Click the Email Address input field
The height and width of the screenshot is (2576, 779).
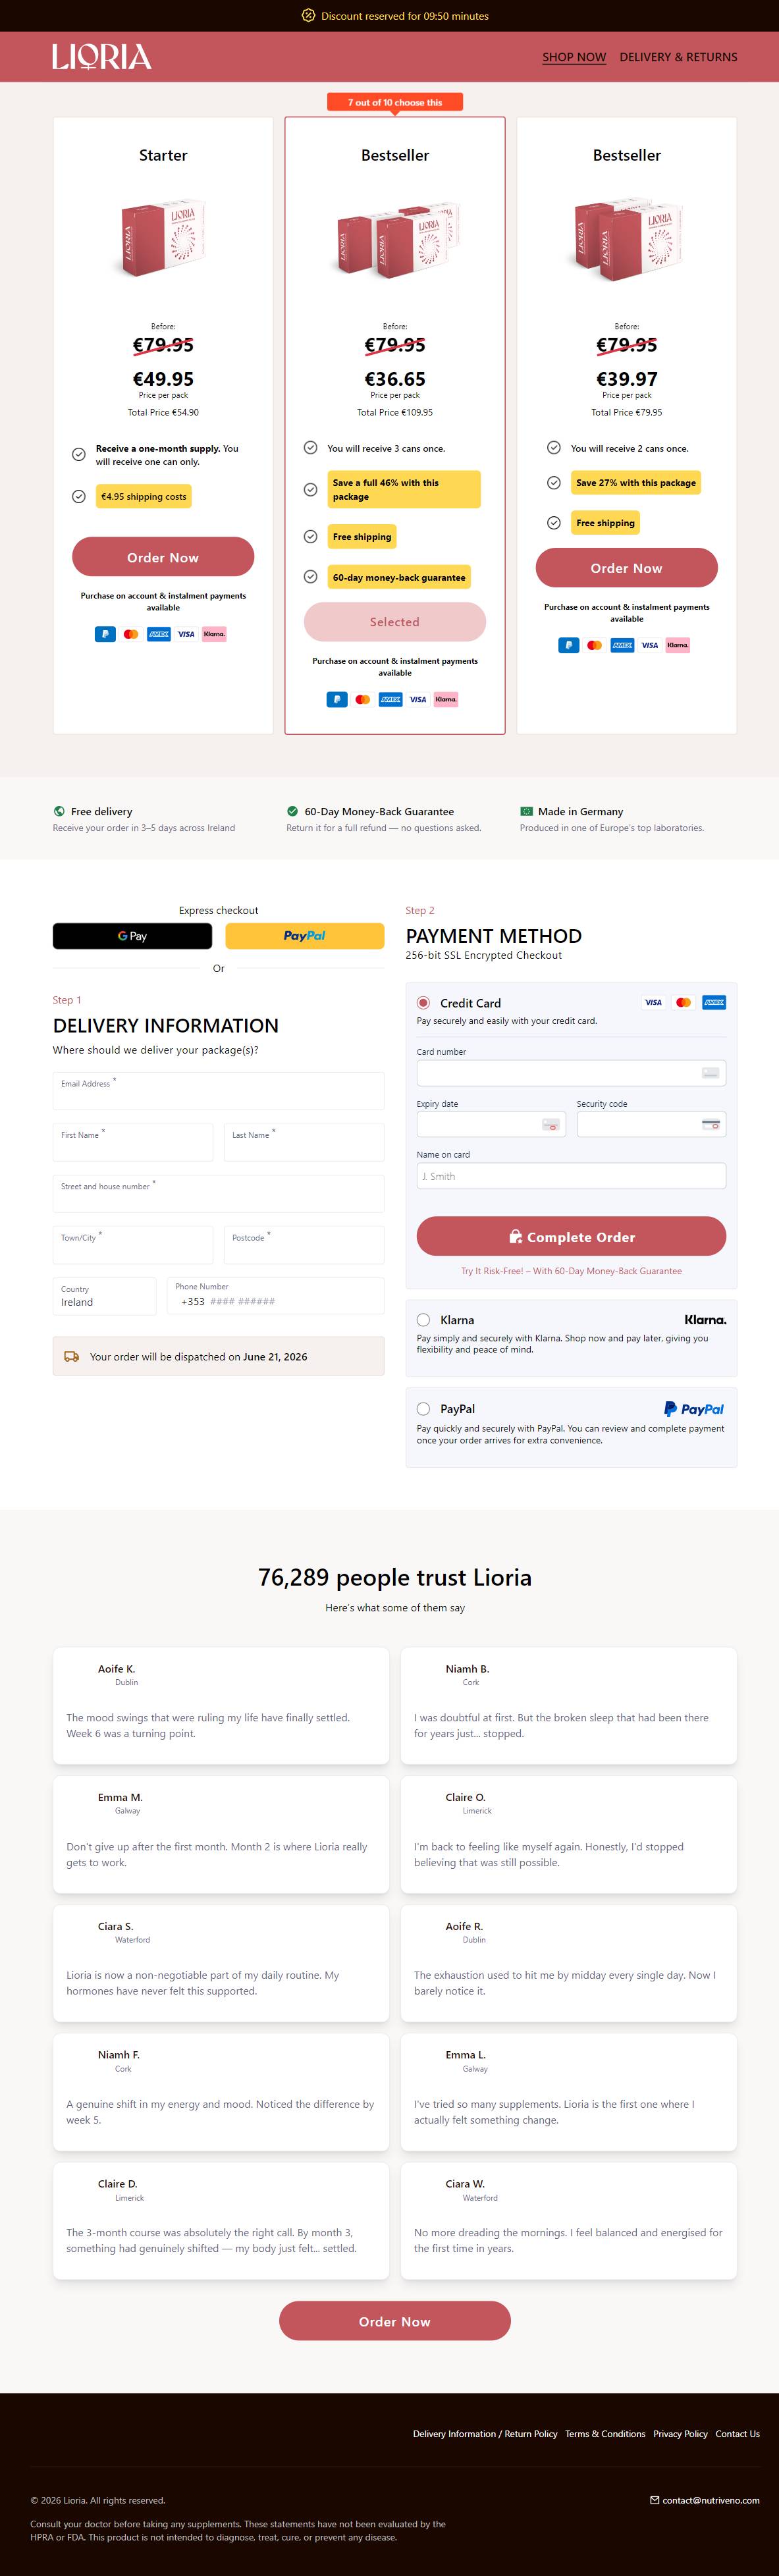coord(218,1091)
